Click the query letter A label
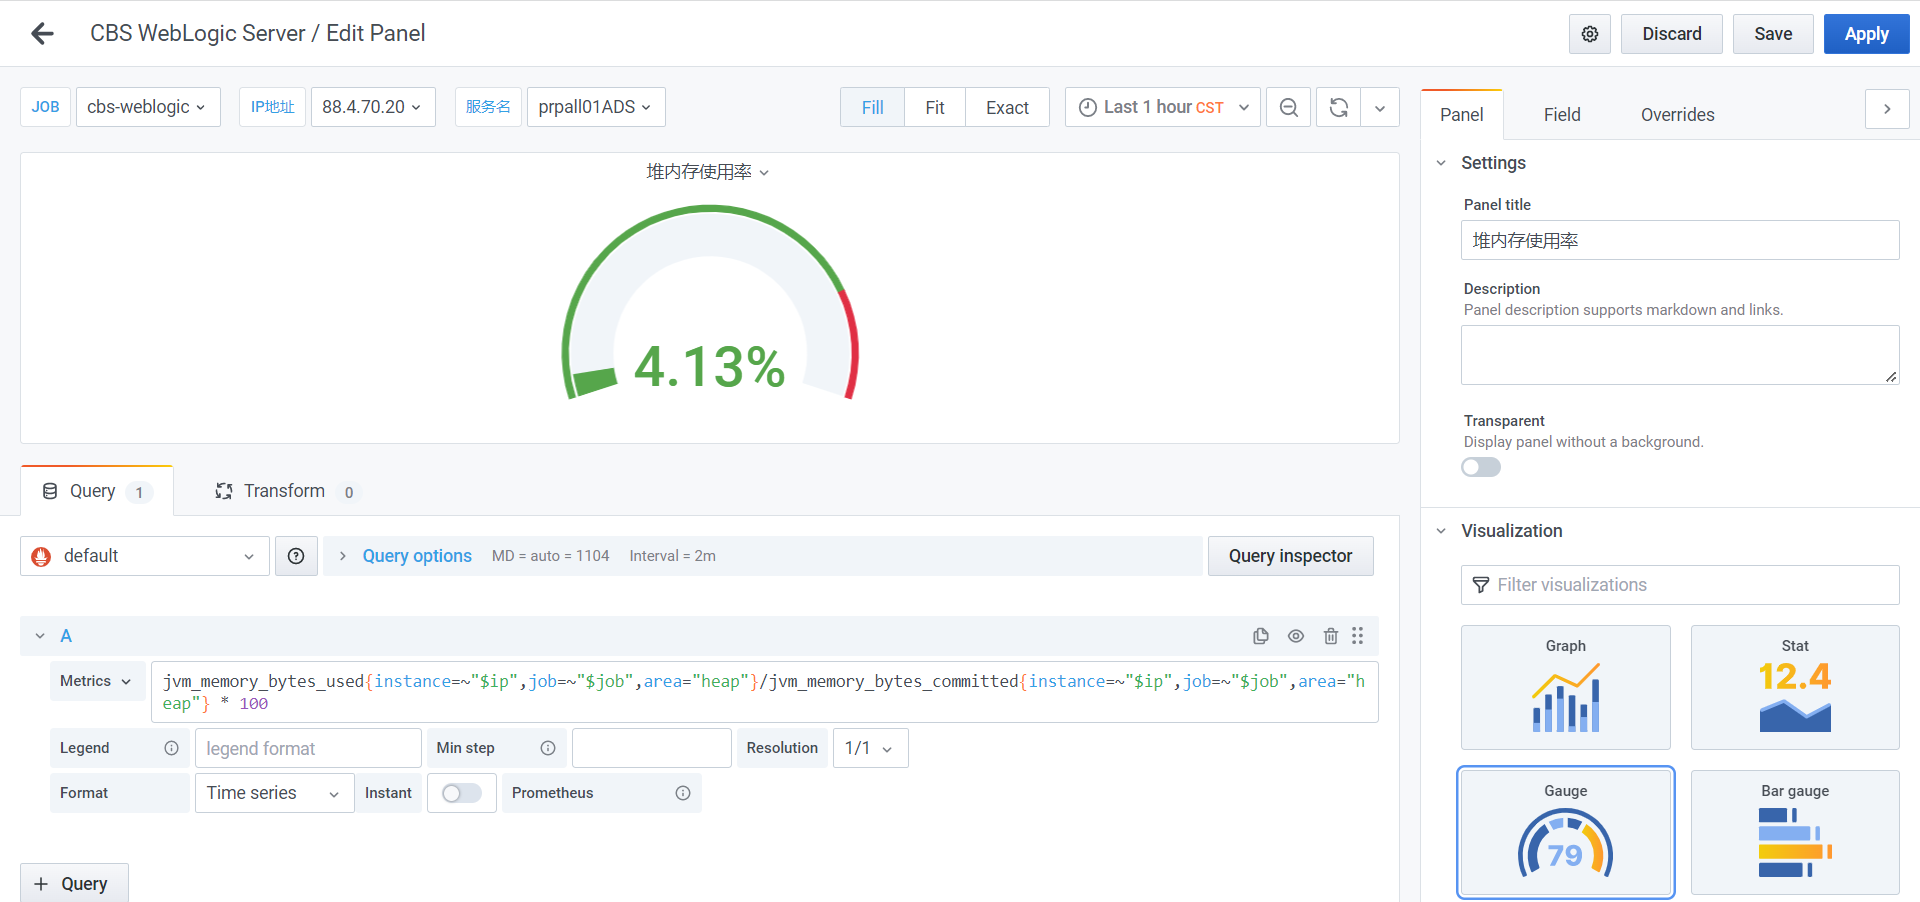The height and width of the screenshot is (902, 1920). click(x=66, y=636)
